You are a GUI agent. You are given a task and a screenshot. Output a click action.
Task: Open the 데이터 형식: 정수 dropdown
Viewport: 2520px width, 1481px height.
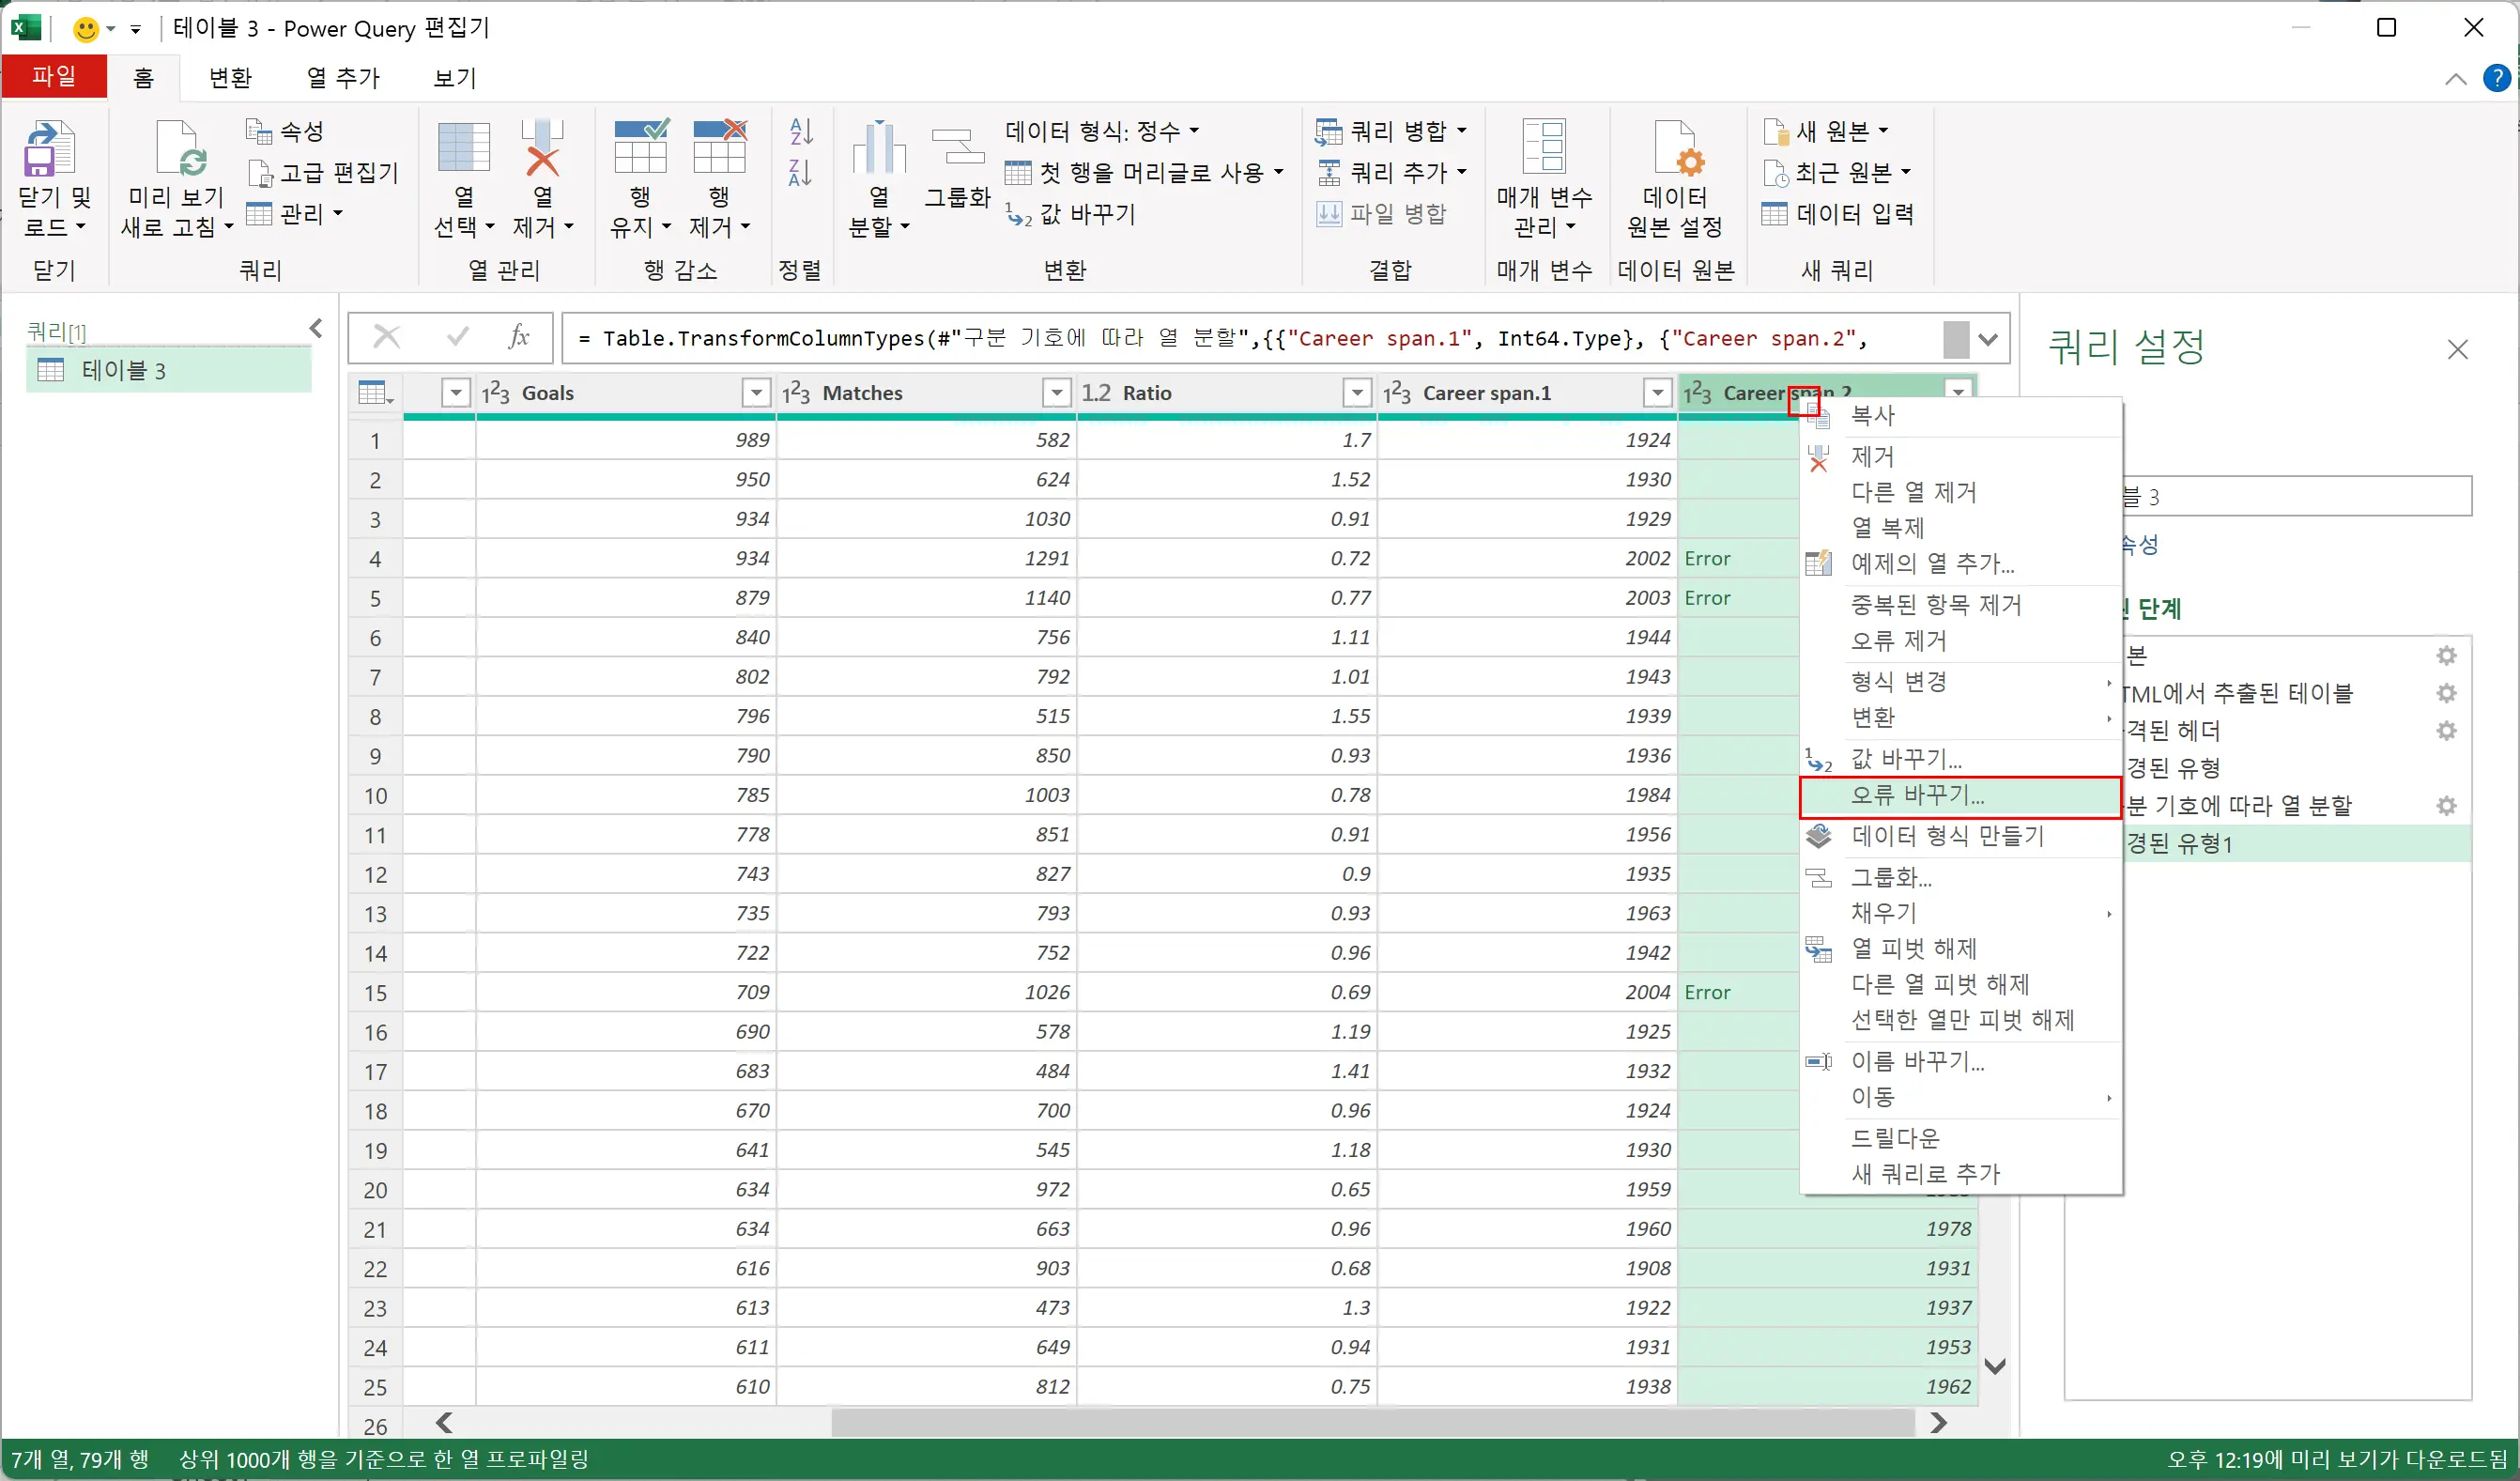point(1101,131)
